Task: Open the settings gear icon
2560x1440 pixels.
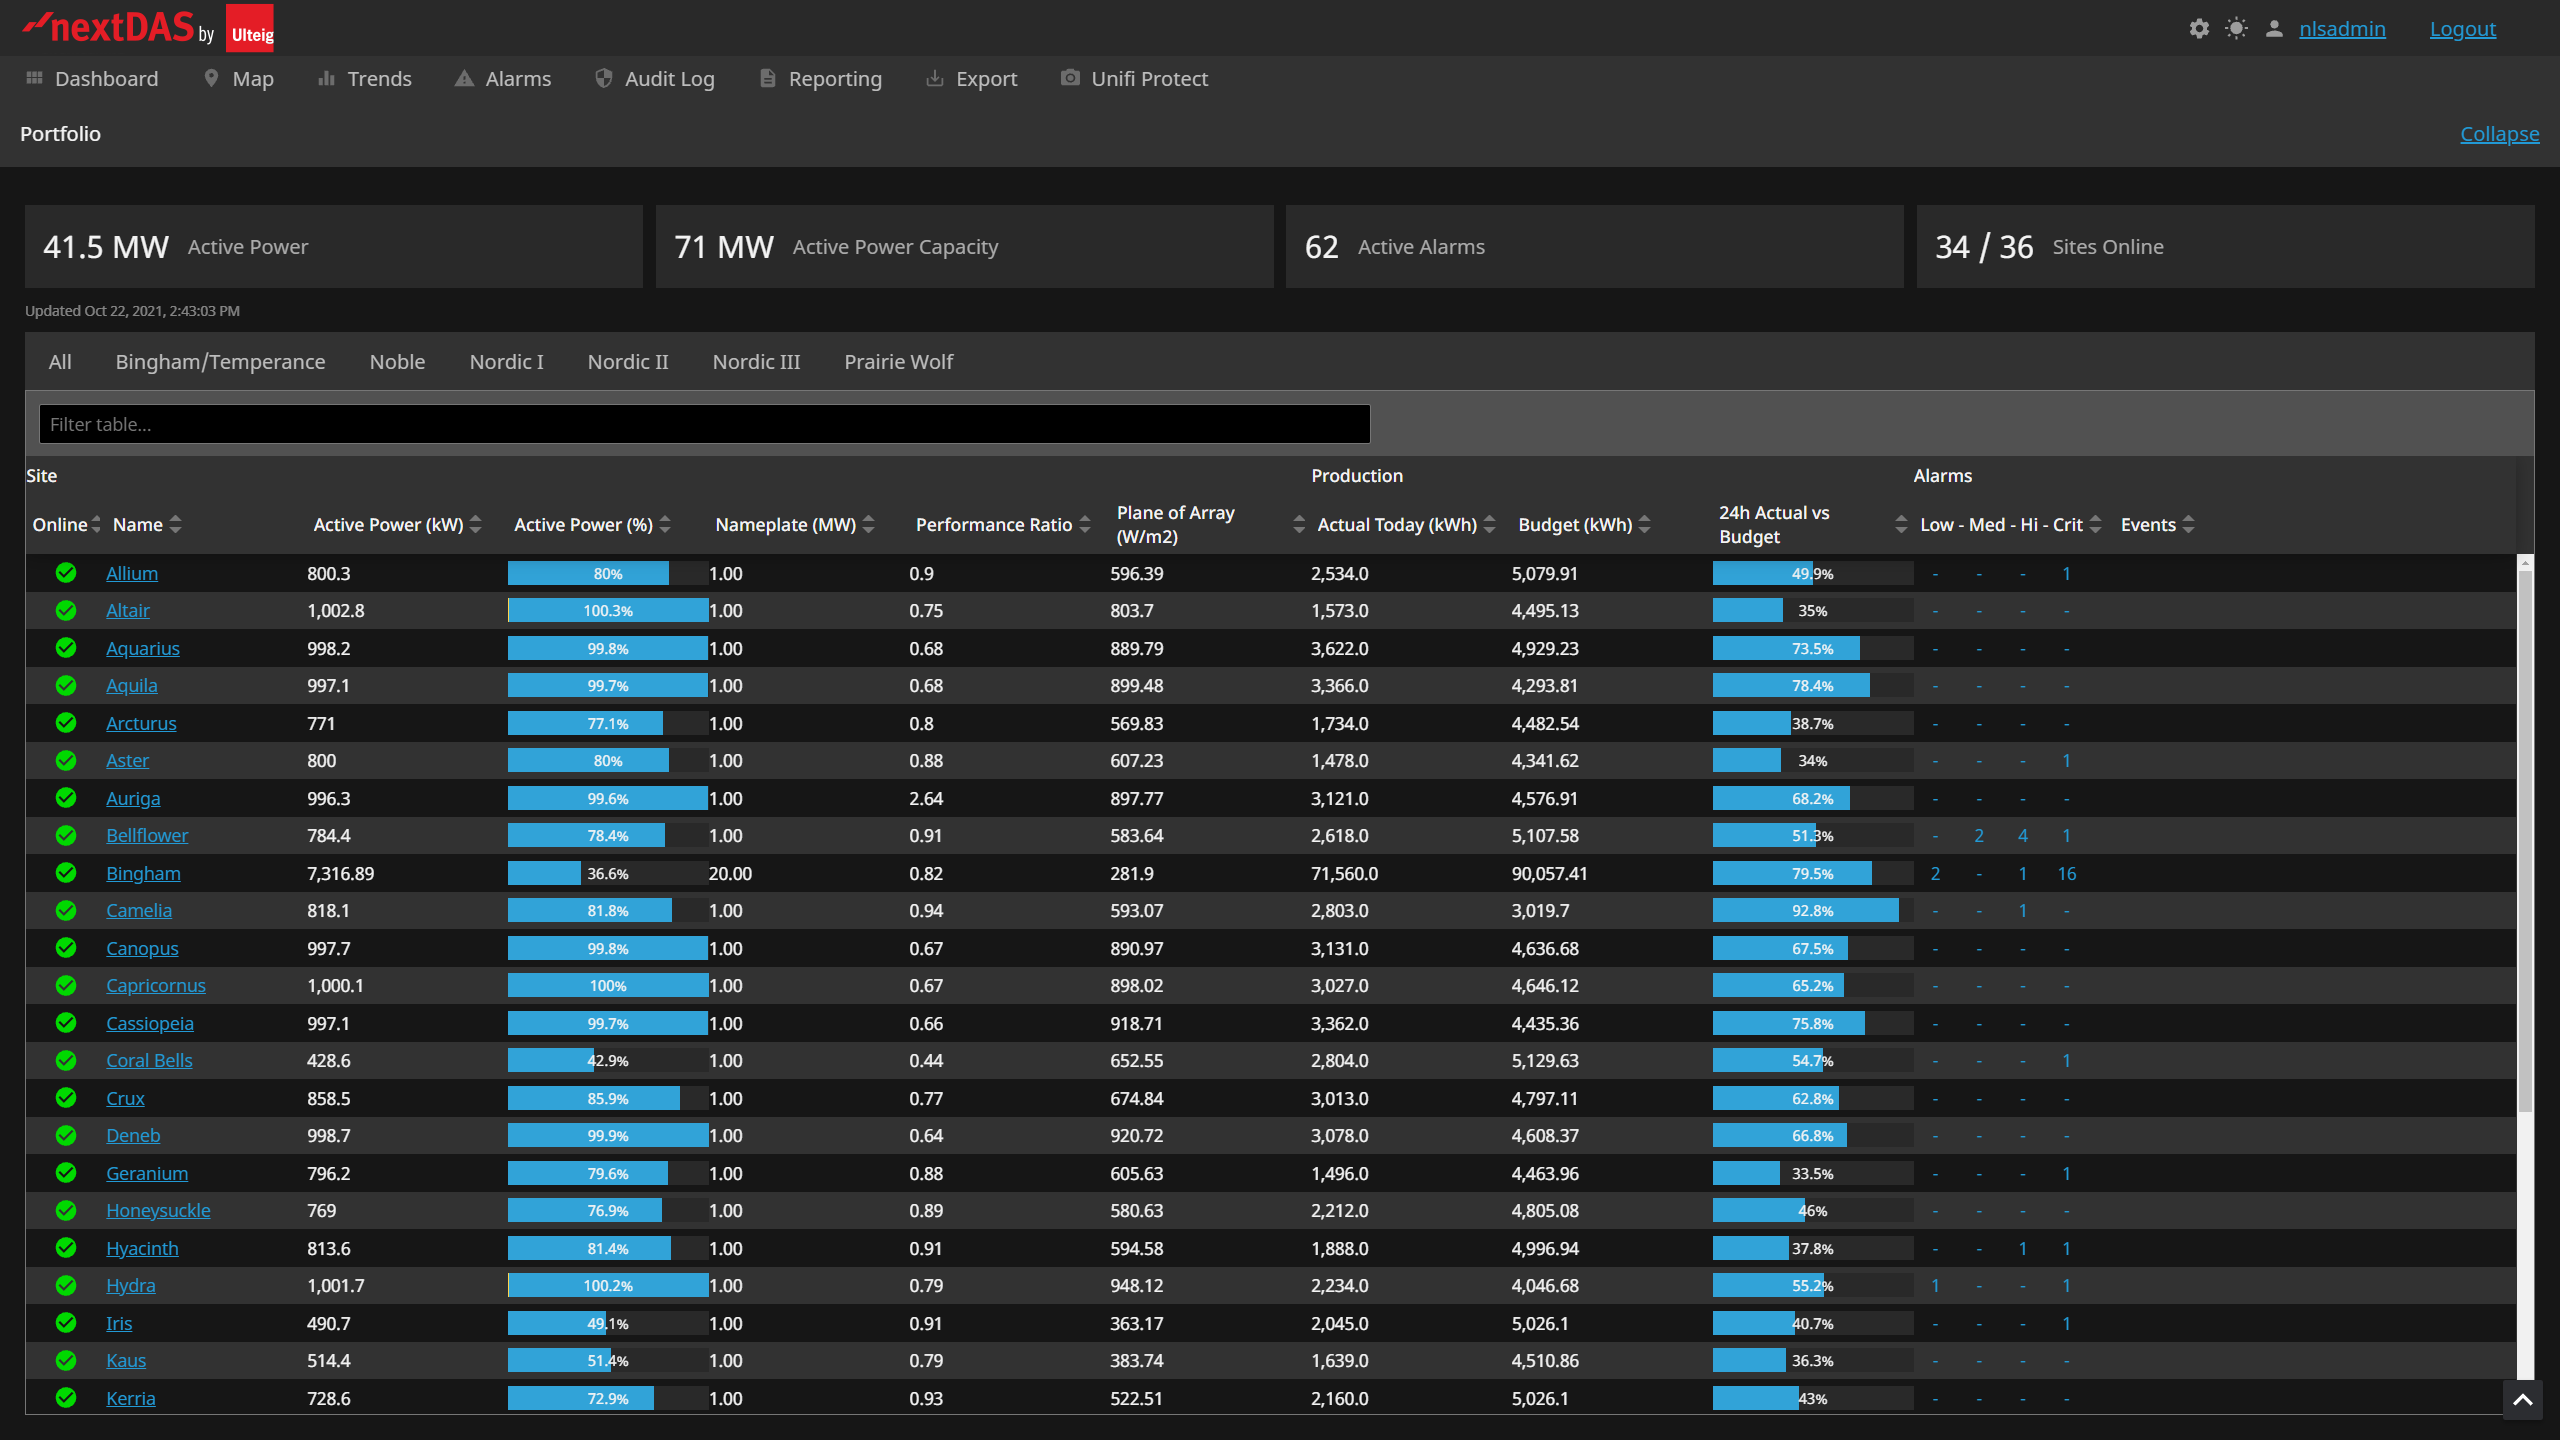Action: tap(2199, 29)
